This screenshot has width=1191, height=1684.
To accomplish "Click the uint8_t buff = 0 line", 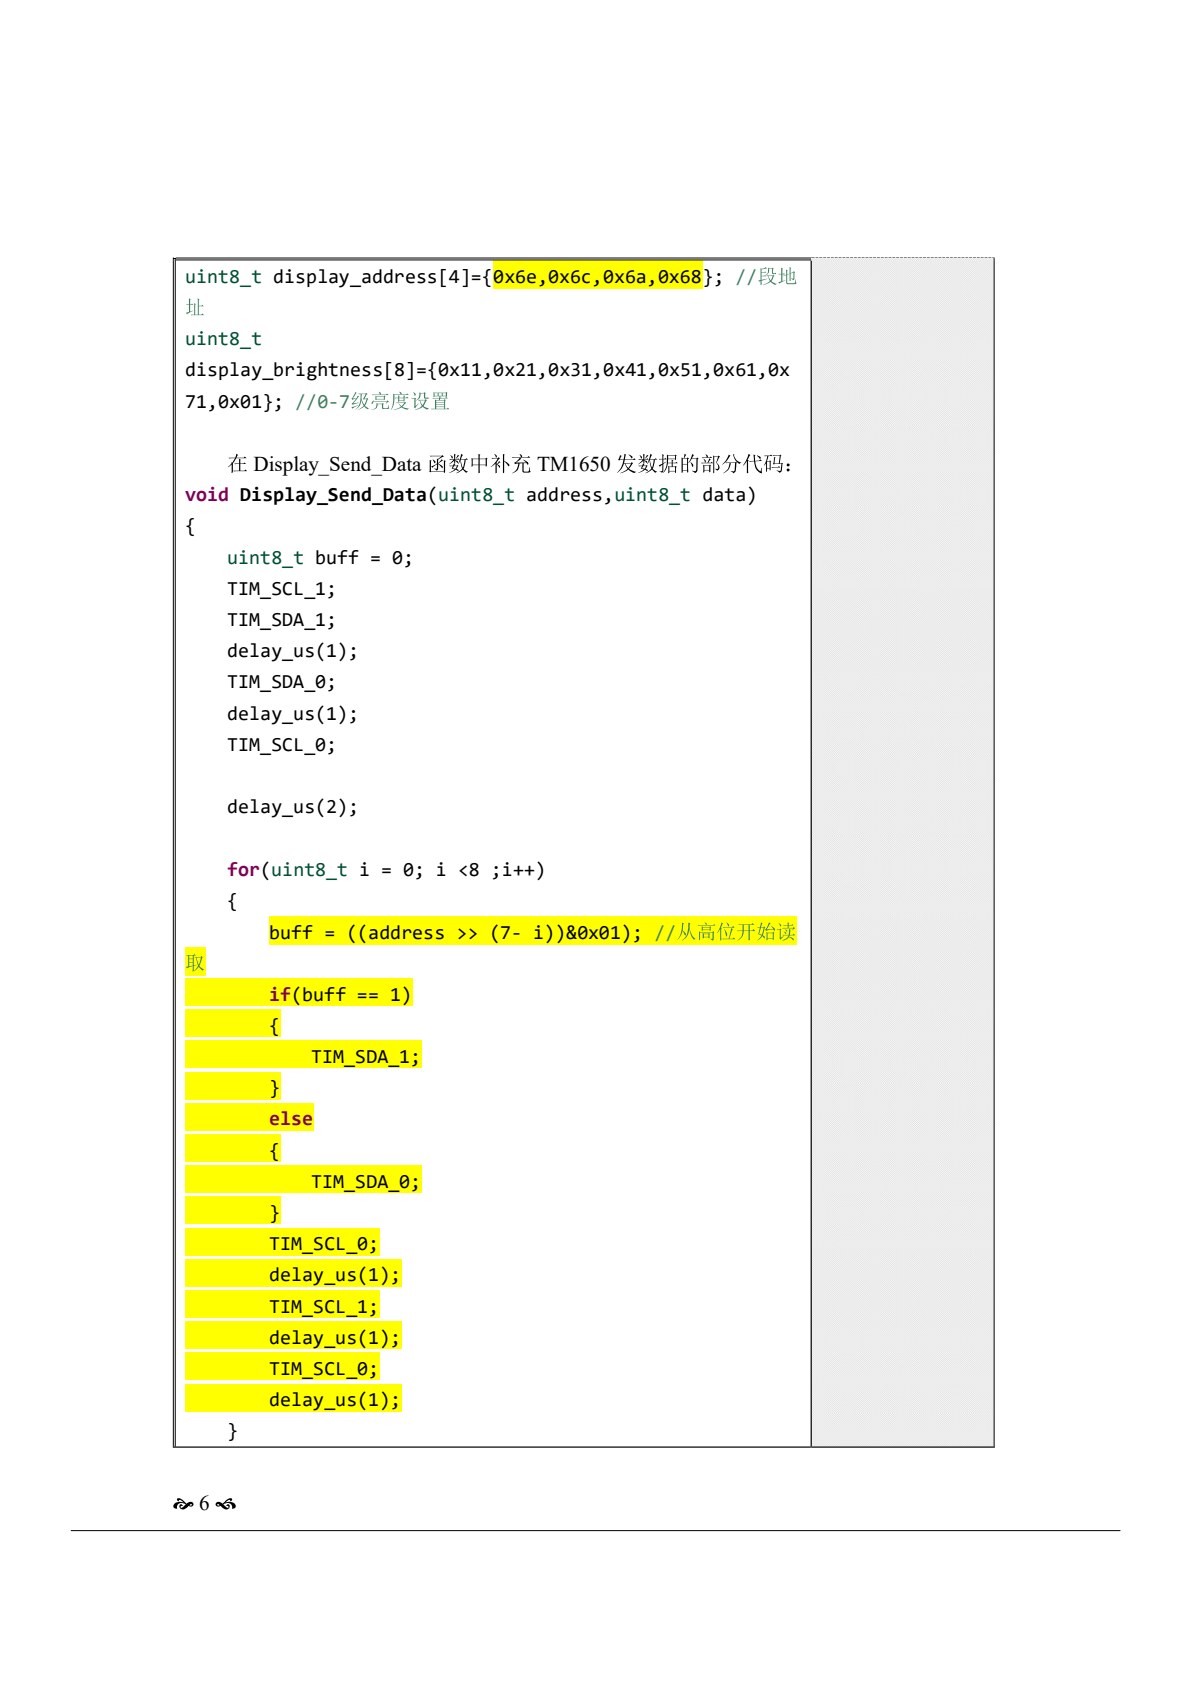I will tap(319, 558).
